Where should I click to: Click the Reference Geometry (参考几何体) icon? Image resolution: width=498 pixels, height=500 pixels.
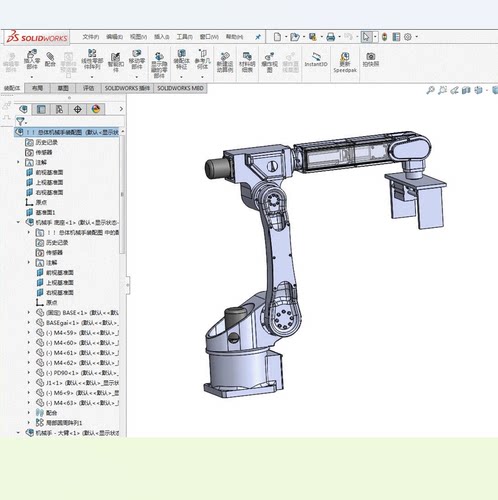pos(202,59)
